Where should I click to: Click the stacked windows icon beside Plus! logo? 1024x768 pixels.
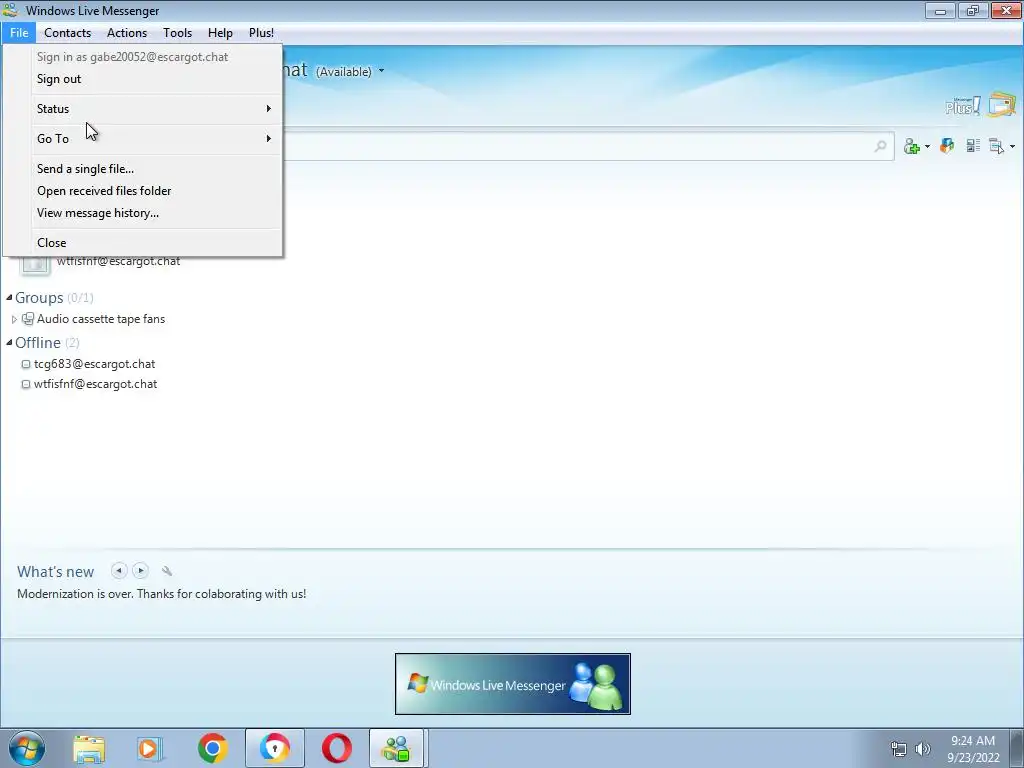[x=1002, y=105]
